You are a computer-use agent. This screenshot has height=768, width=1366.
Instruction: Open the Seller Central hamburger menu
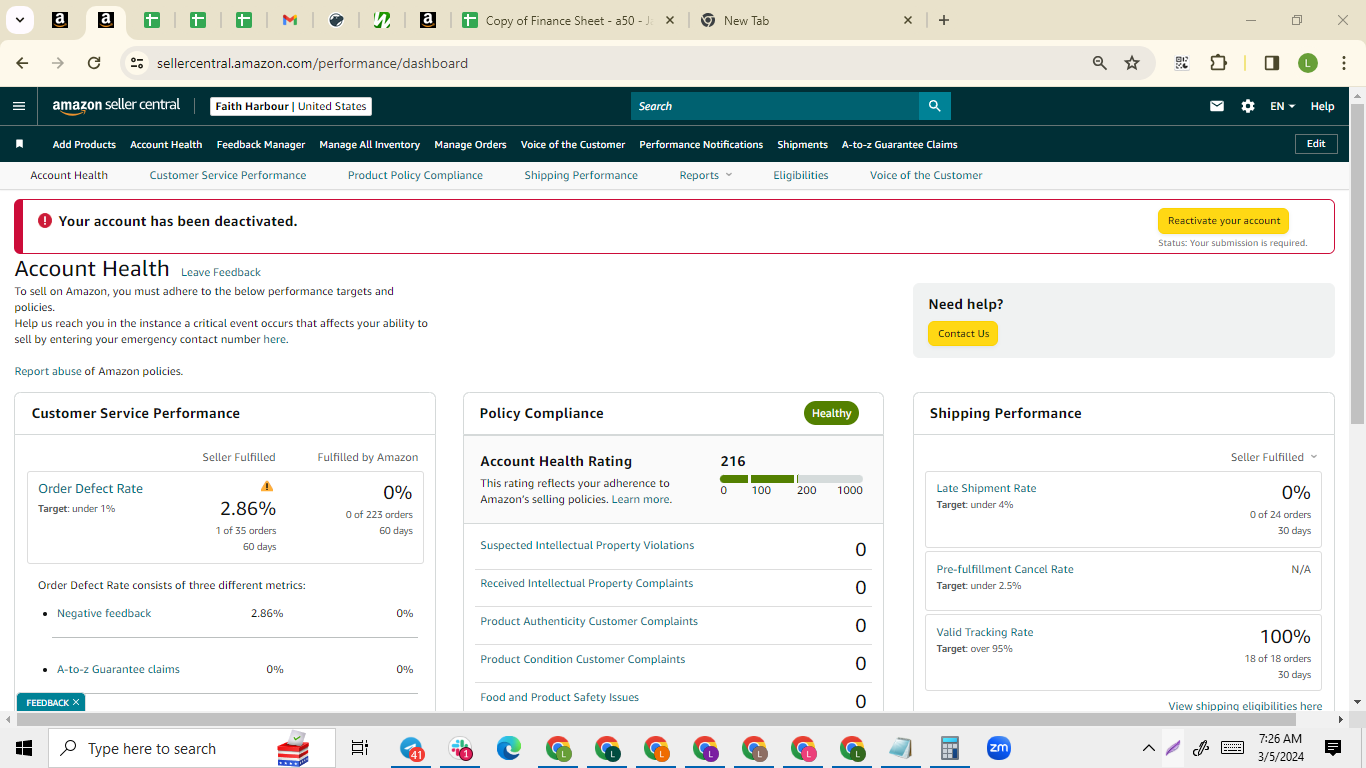(x=19, y=106)
